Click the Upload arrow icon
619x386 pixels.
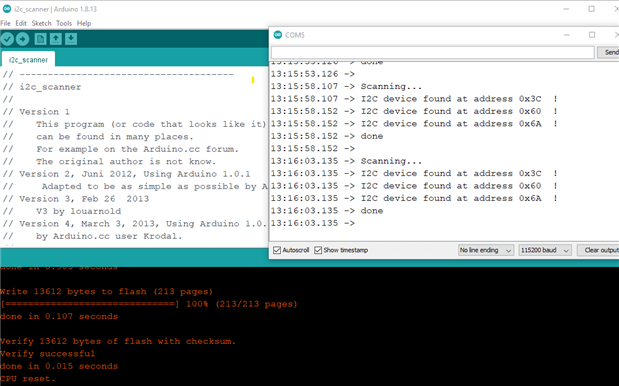click(23, 39)
